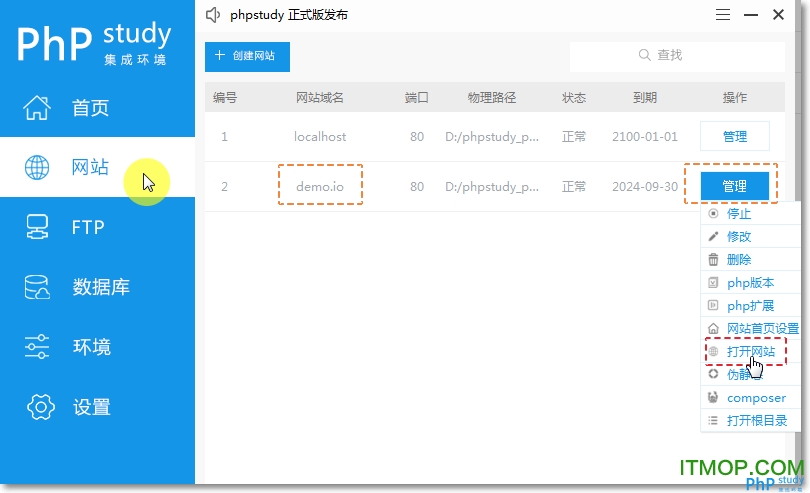The image size is (810, 493).
Task: Click the gear icon beside 设置
Action: tap(40, 407)
